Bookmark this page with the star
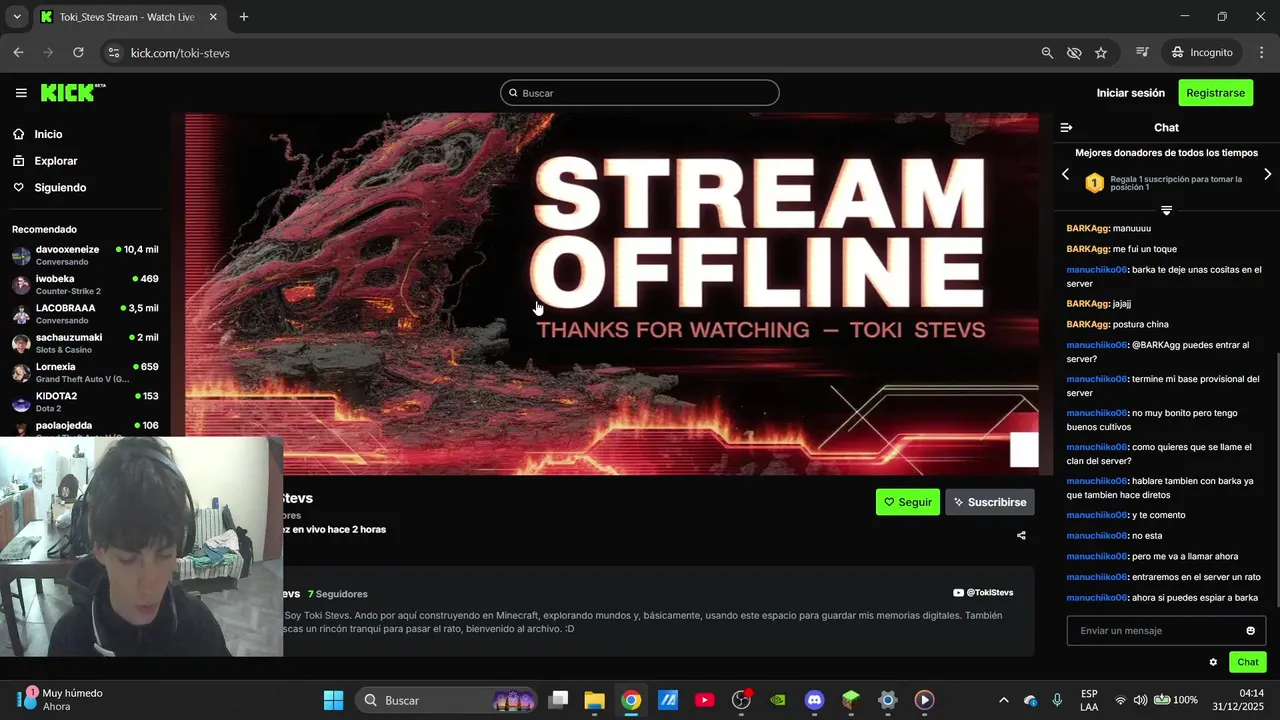 click(x=1101, y=52)
